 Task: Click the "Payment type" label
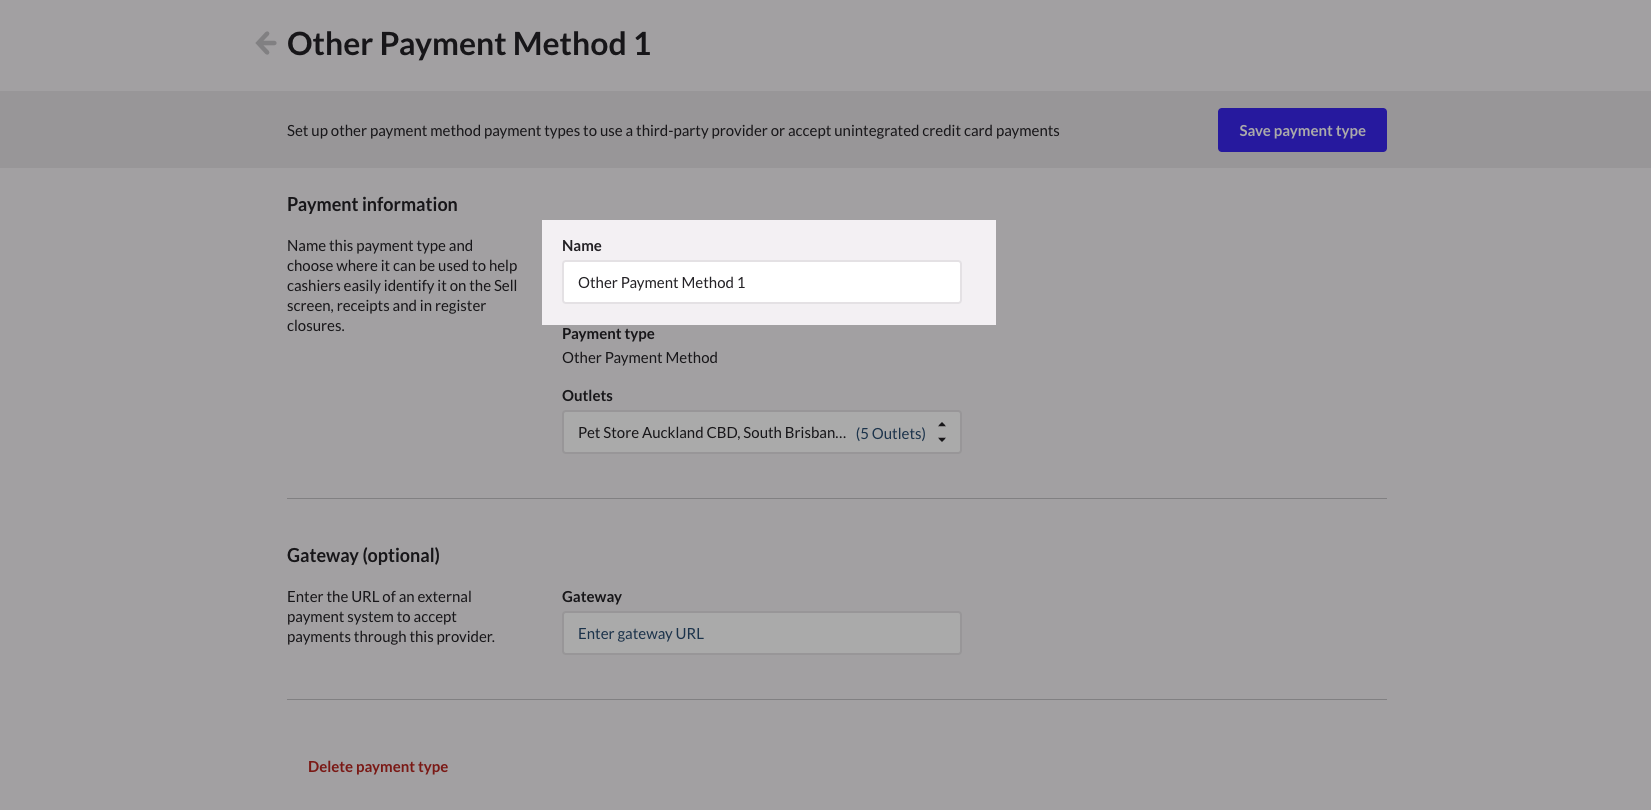[x=608, y=334]
